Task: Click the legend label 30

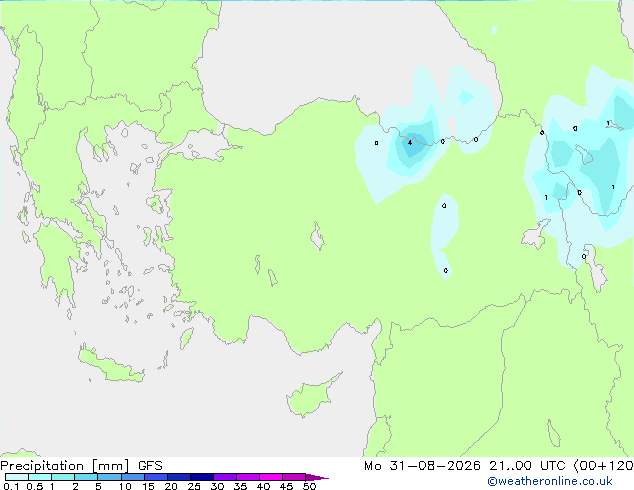Action: click(x=217, y=486)
